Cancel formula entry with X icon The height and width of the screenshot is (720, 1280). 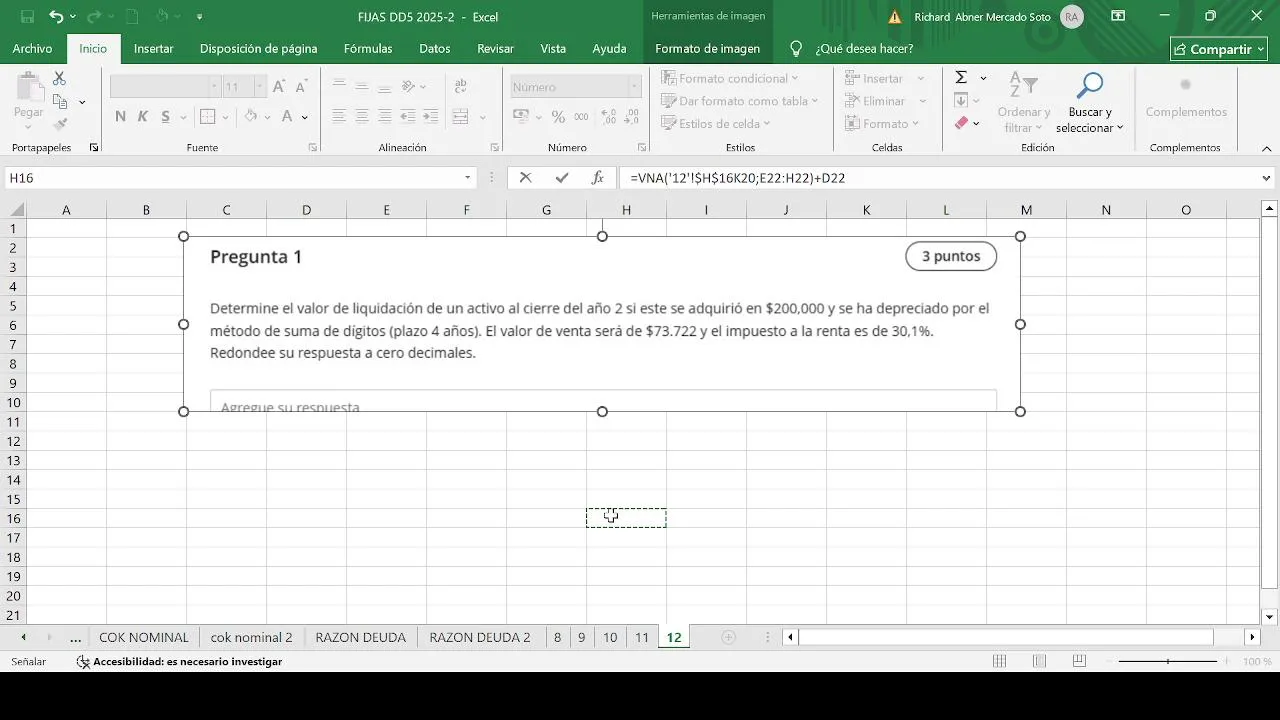tap(526, 178)
